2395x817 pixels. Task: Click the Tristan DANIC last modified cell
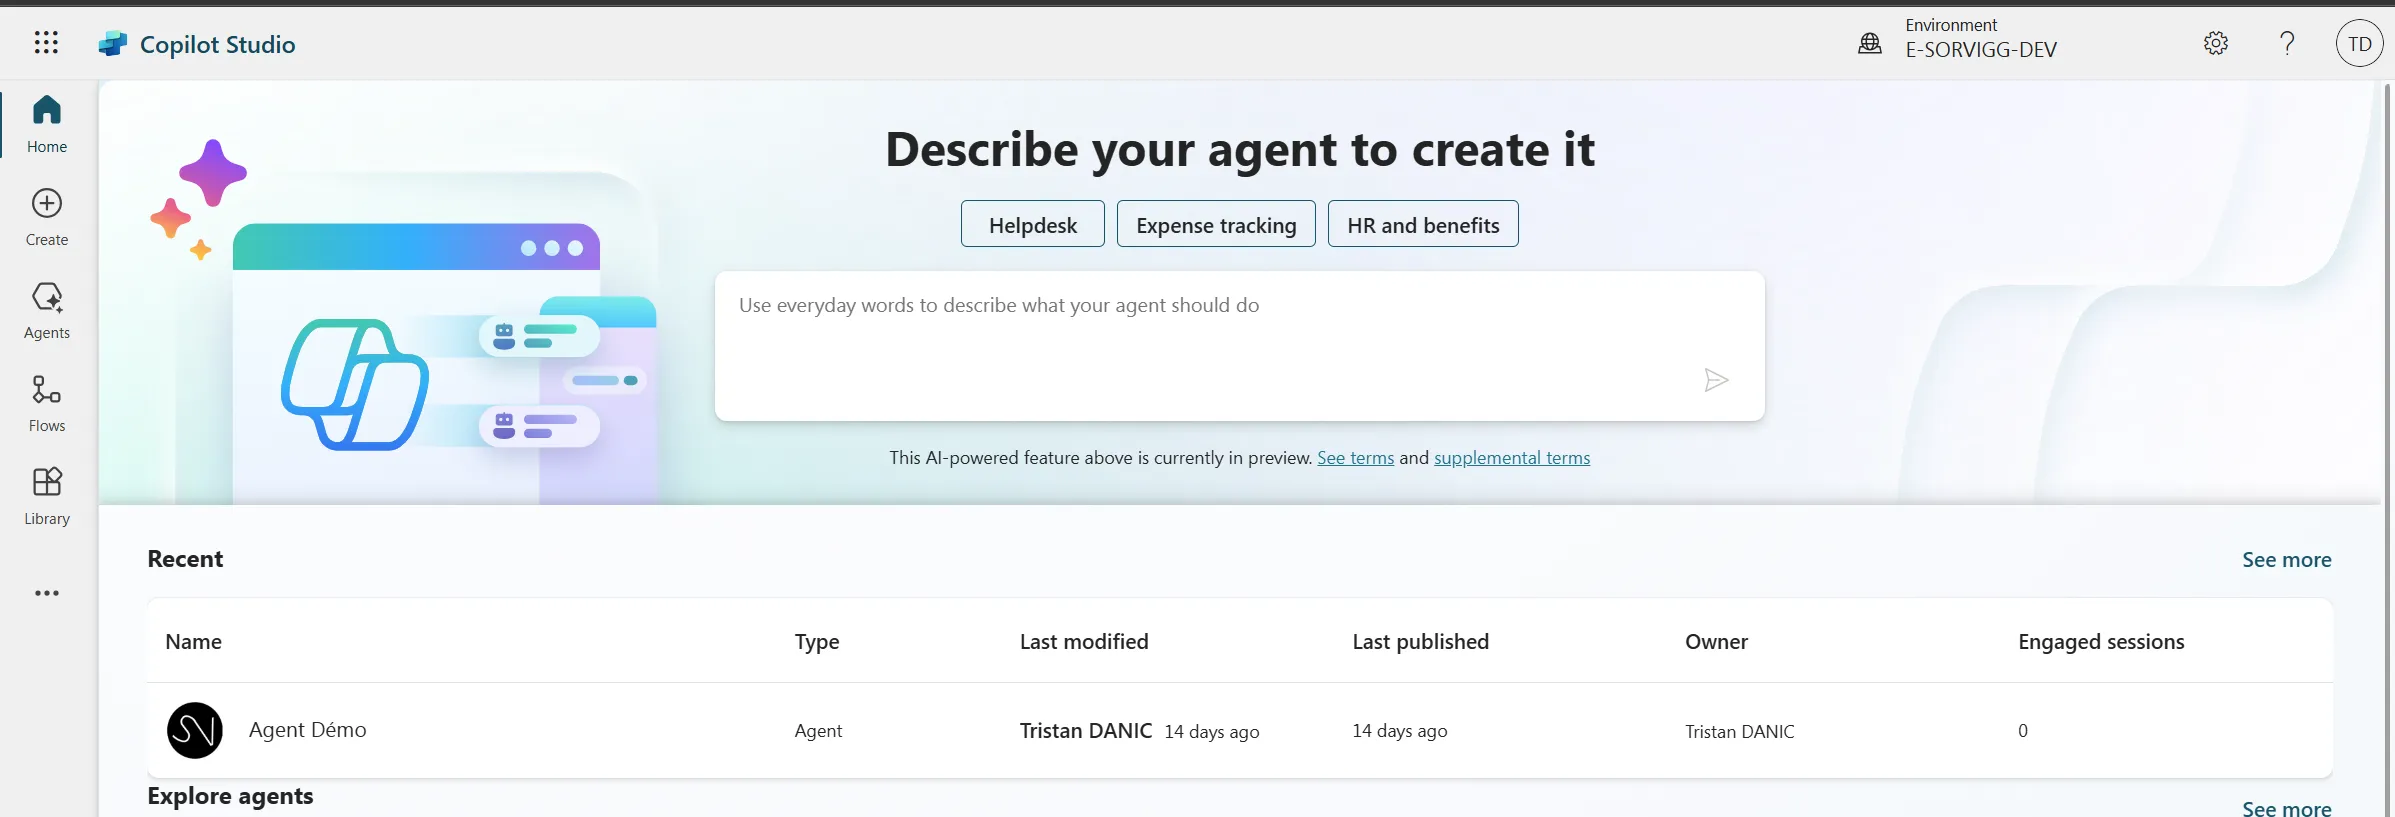click(x=1139, y=731)
